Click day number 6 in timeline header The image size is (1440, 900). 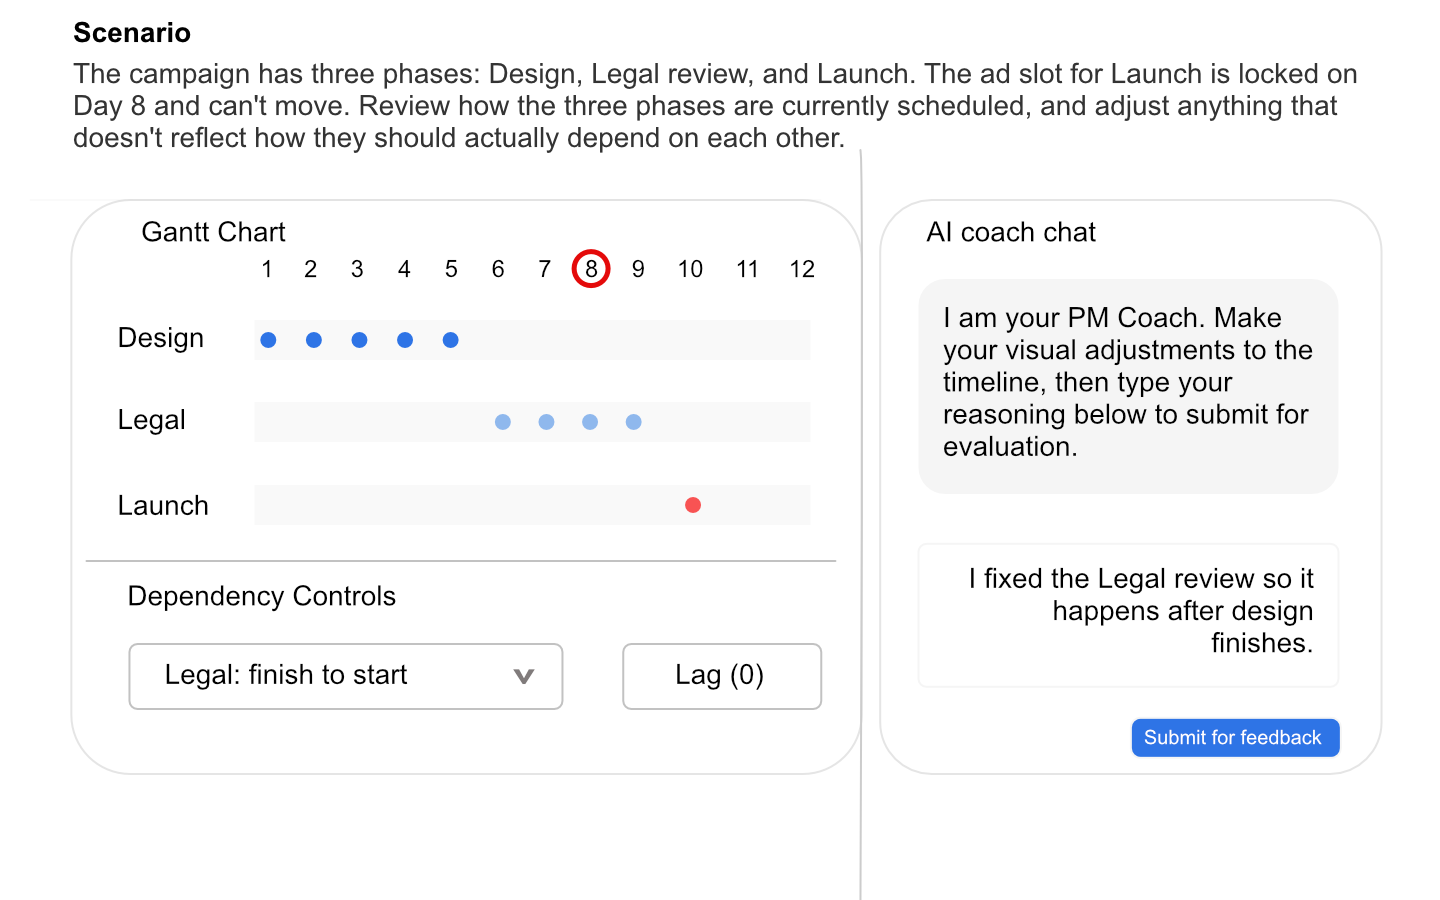tap(498, 269)
